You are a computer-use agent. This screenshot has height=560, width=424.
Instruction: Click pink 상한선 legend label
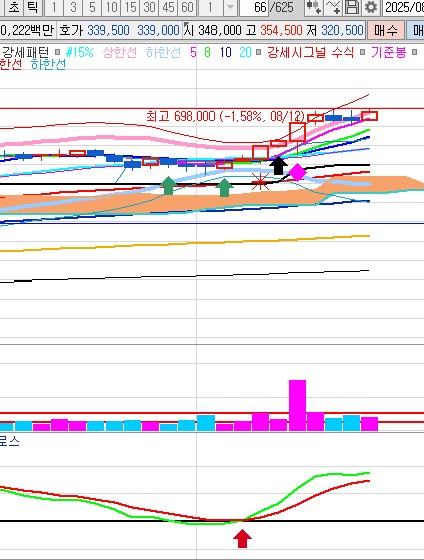click(x=119, y=52)
